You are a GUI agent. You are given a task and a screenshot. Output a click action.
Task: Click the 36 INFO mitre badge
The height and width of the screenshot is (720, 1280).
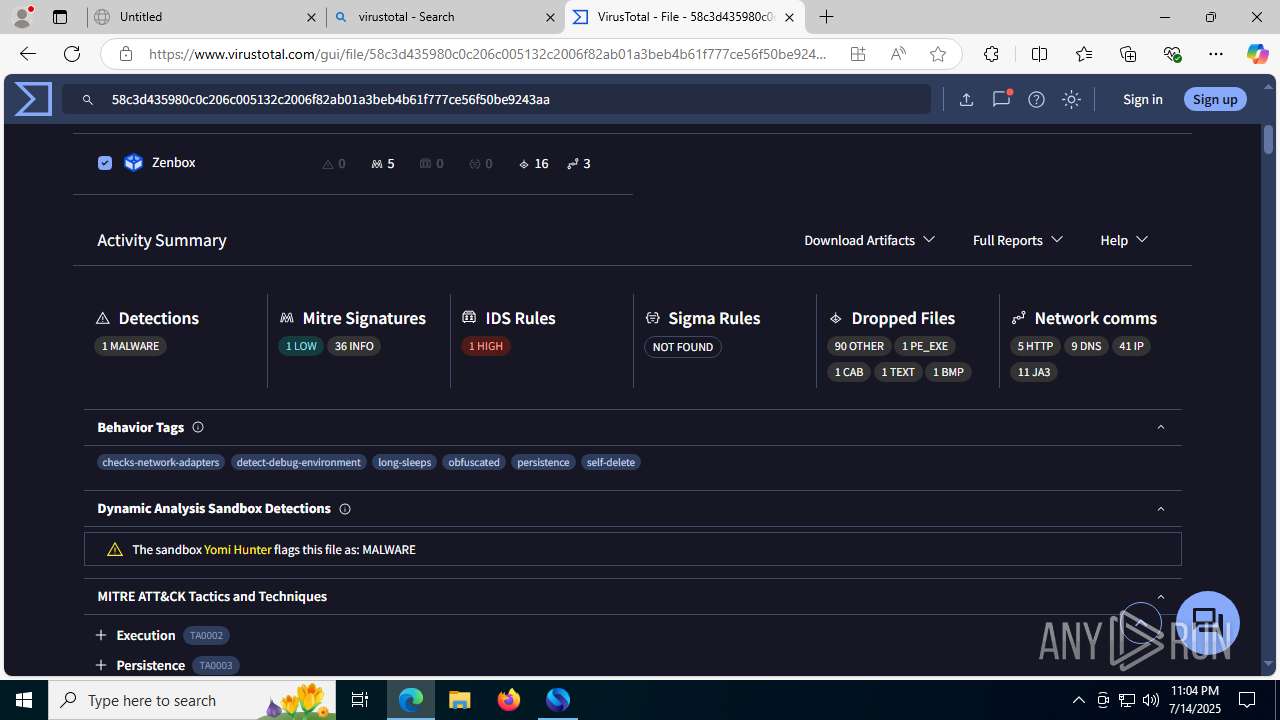point(354,346)
